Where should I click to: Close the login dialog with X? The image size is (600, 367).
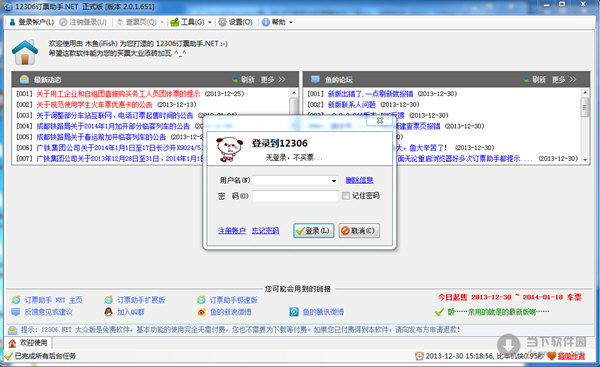pos(380,120)
